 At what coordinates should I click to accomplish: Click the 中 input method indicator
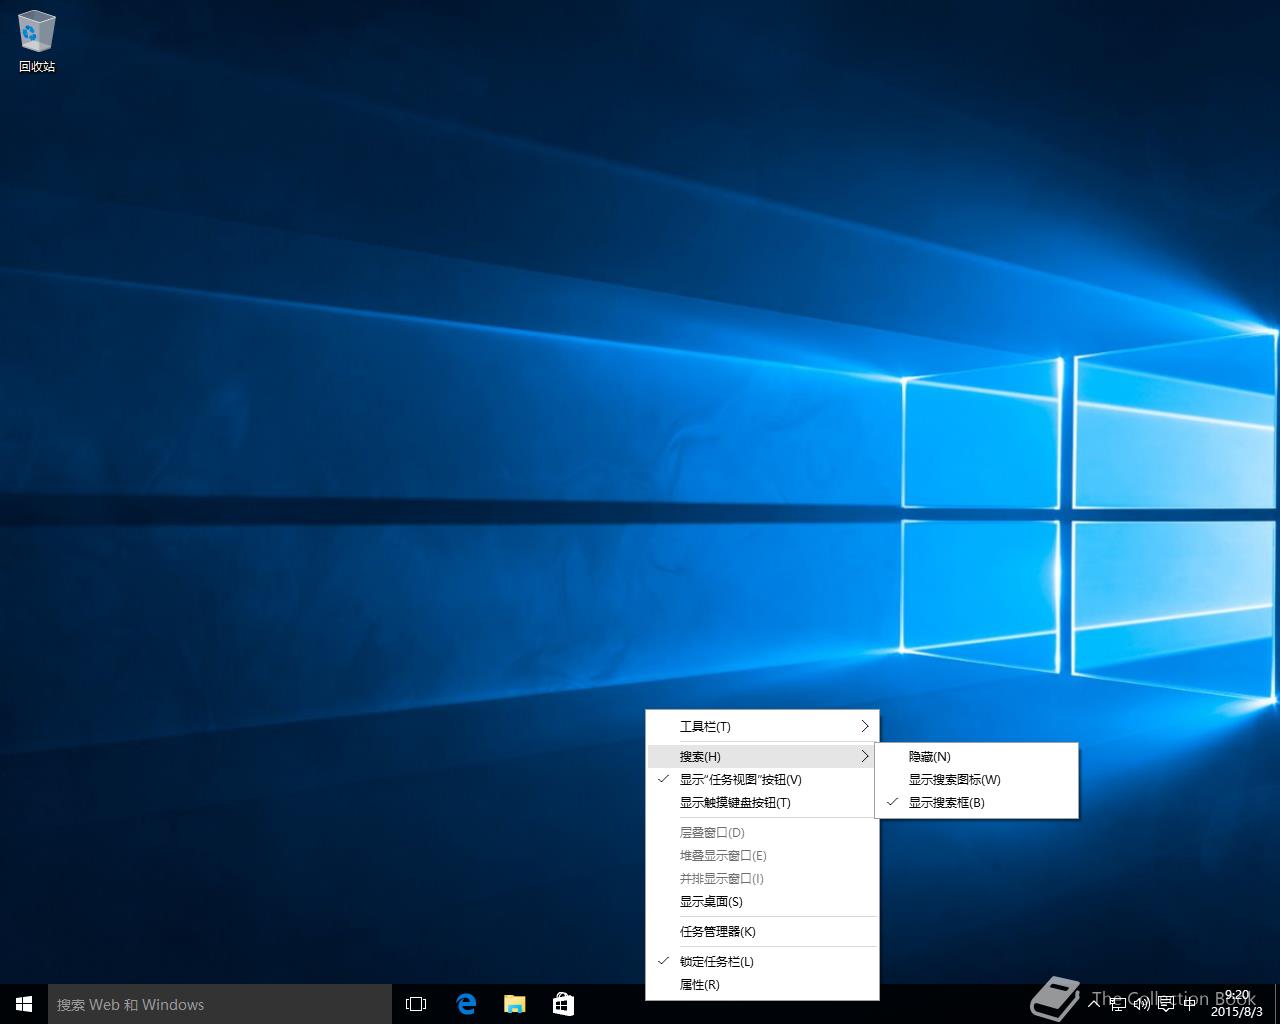pyautogui.click(x=1190, y=1003)
